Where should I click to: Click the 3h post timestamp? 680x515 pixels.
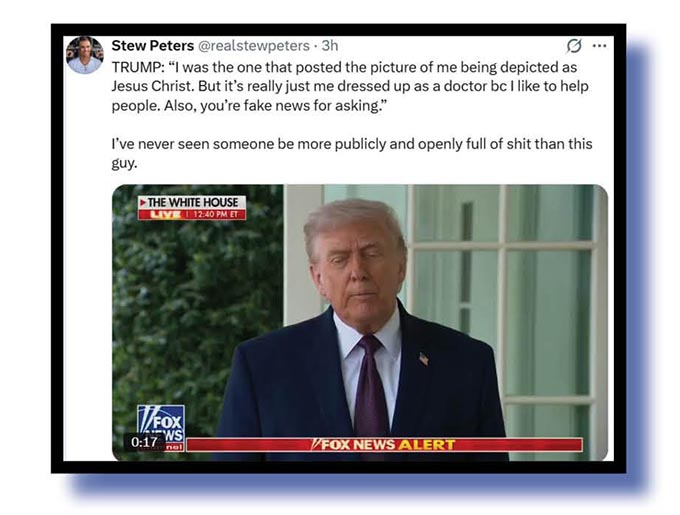point(330,46)
